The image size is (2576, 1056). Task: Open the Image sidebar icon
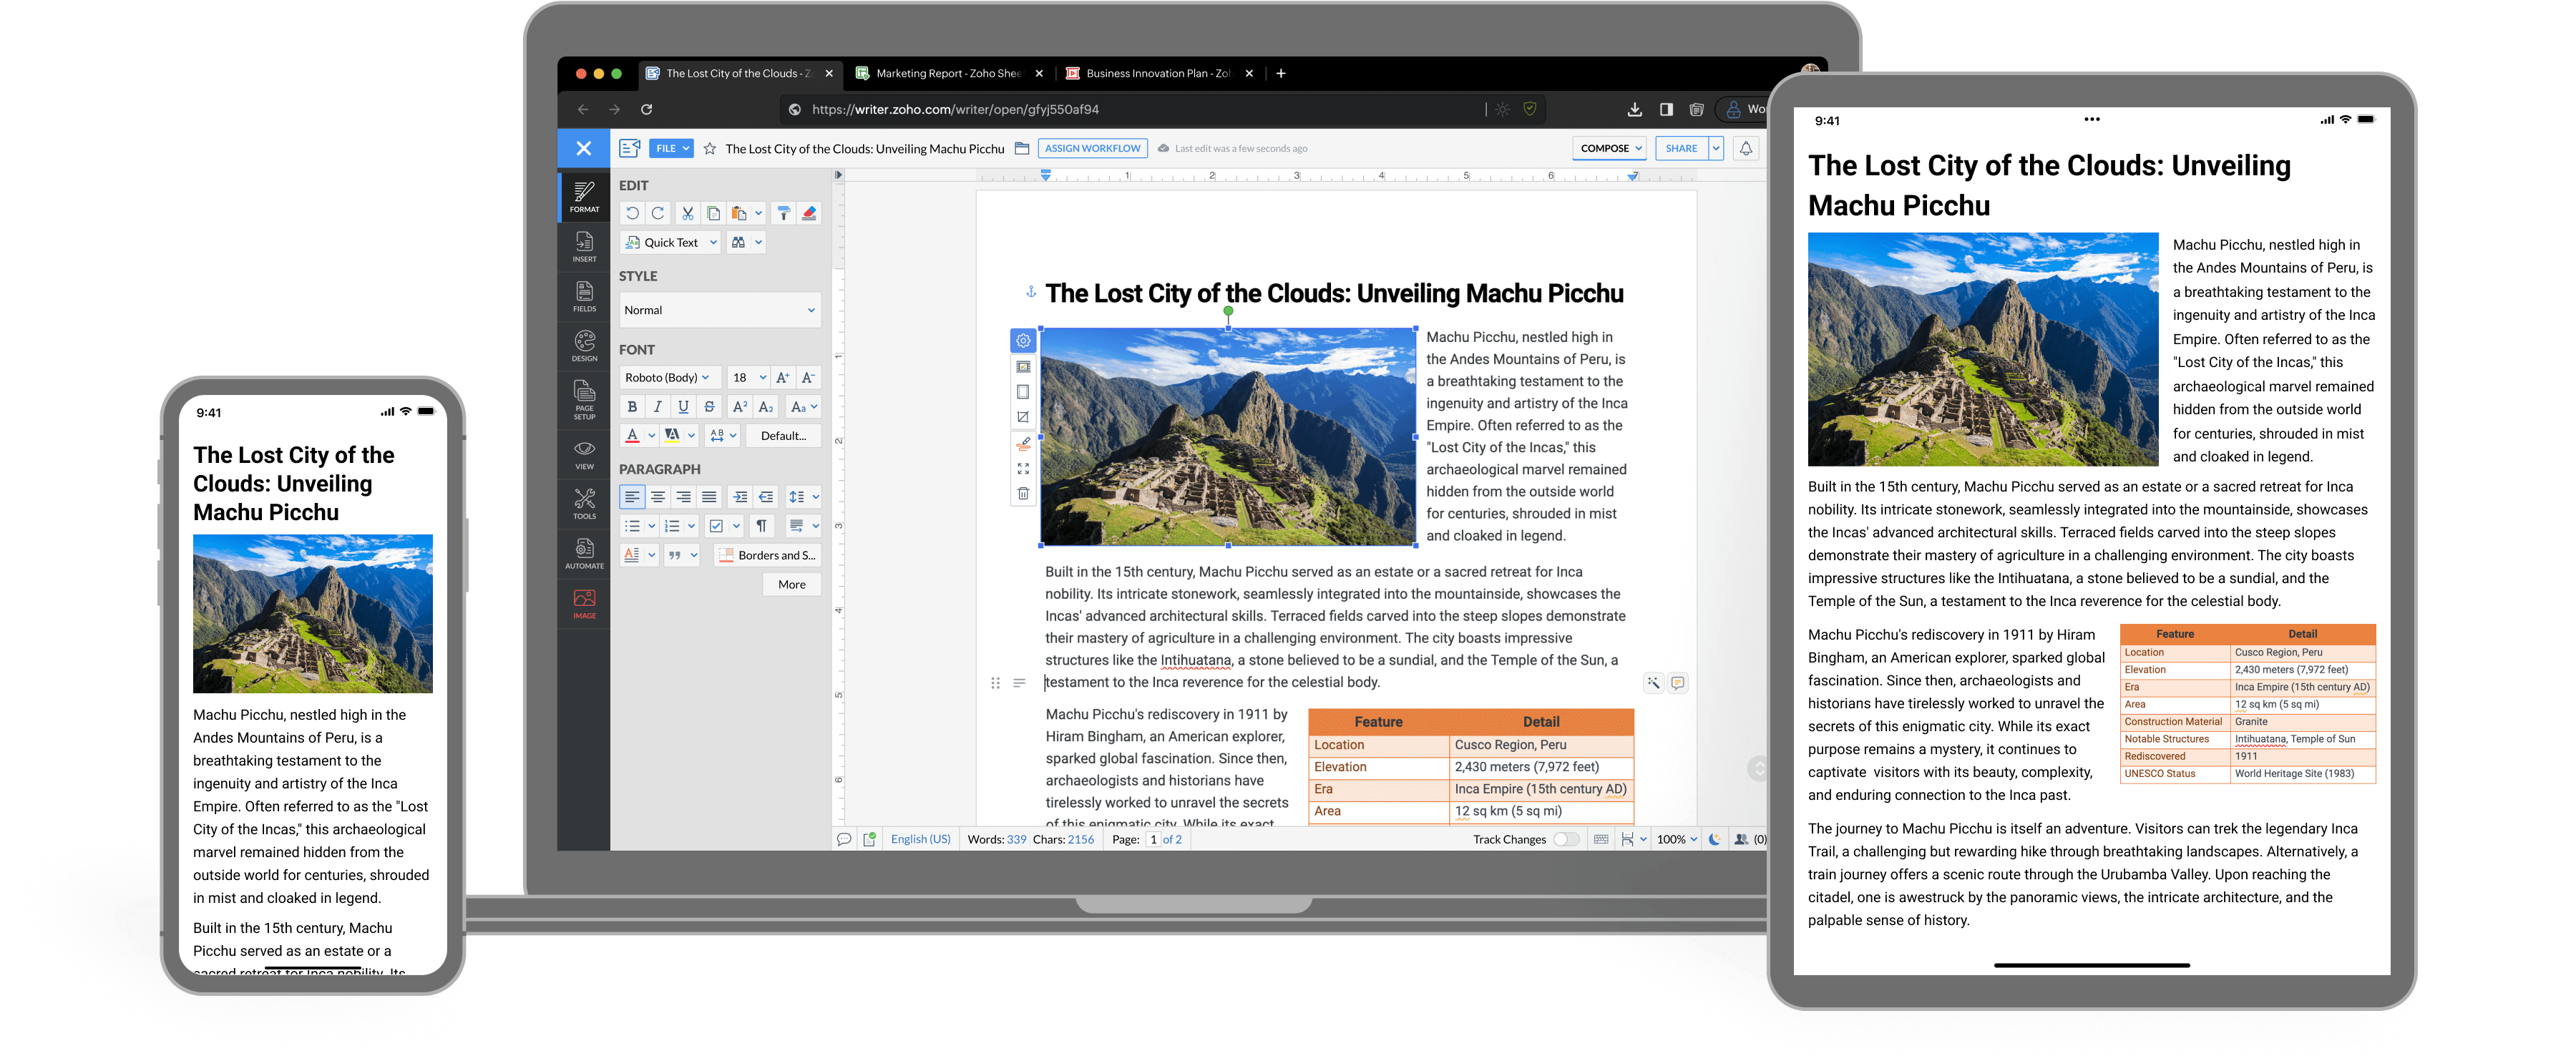tap(584, 603)
